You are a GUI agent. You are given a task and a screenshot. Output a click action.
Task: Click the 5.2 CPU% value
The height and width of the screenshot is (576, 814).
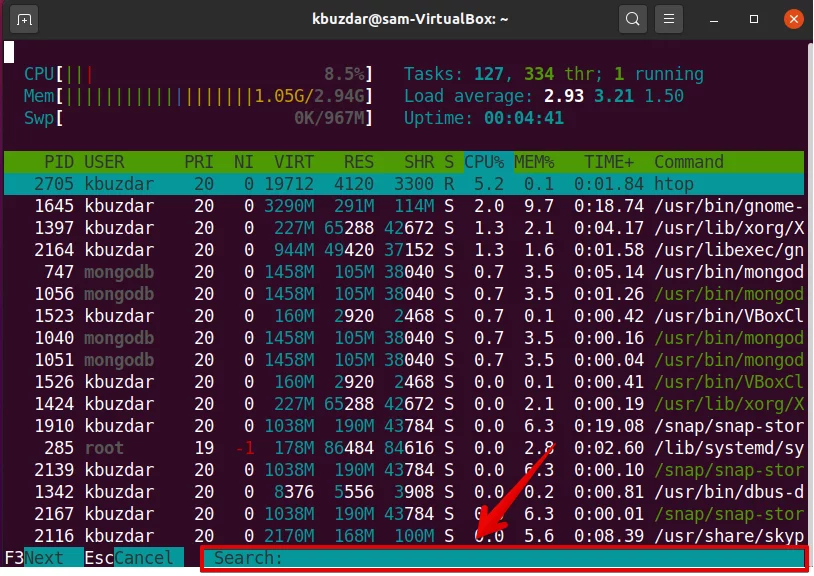[489, 184]
